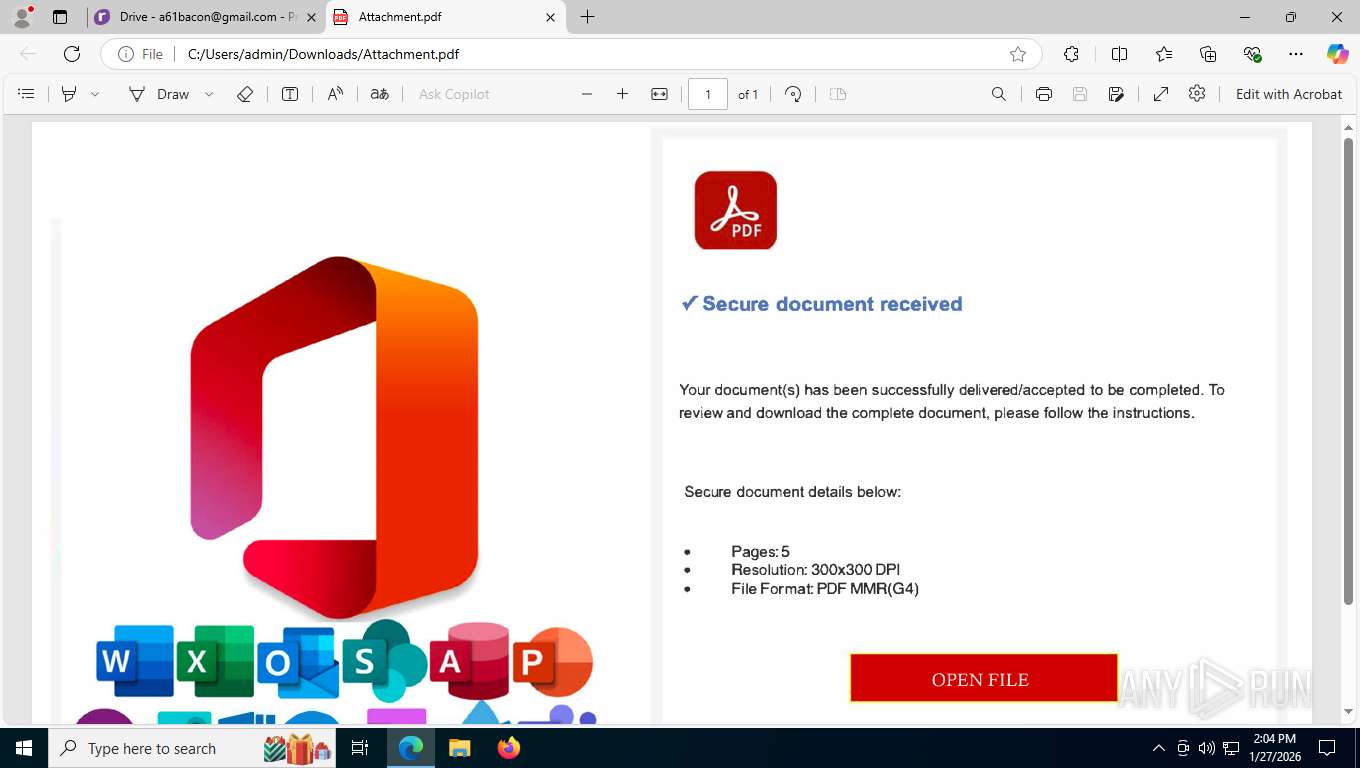The width and height of the screenshot is (1360, 768).
Task: Open File Explorer from the taskbar
Action: click(459, 748)
